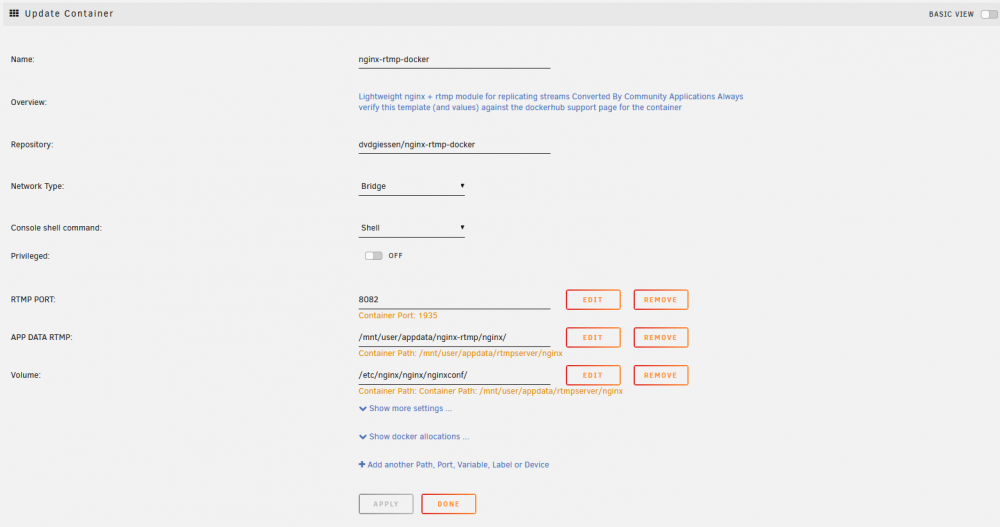Click Edit for RTMP PORT
The width and height of the screenshot is (1000, 527).
pyautogui.click(x=593, y=300)
